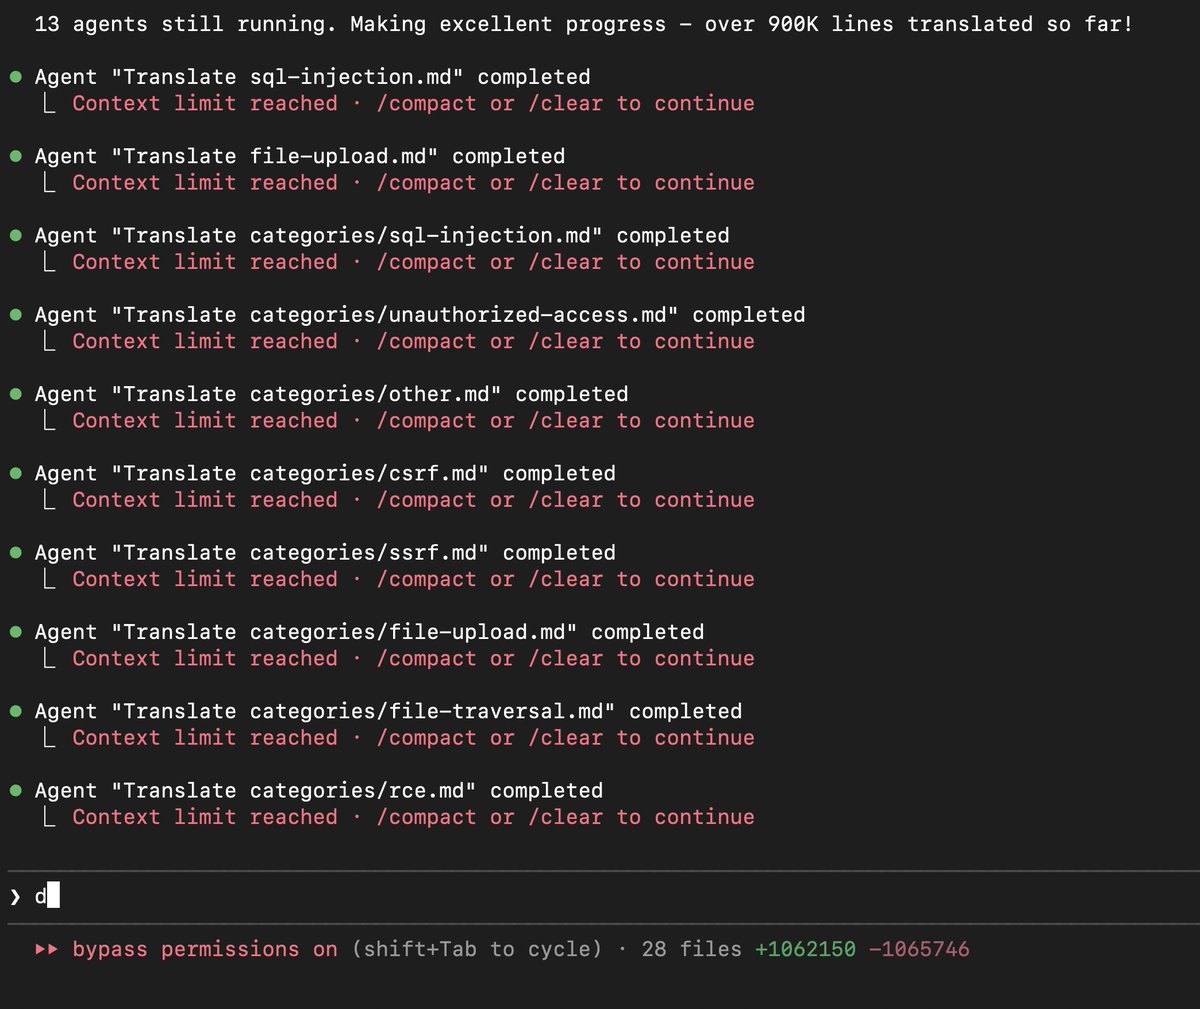The image size is (1200, 1009).
Task: Click the green dot beside categories/file-upload.md agent
Action: (15, 632)
